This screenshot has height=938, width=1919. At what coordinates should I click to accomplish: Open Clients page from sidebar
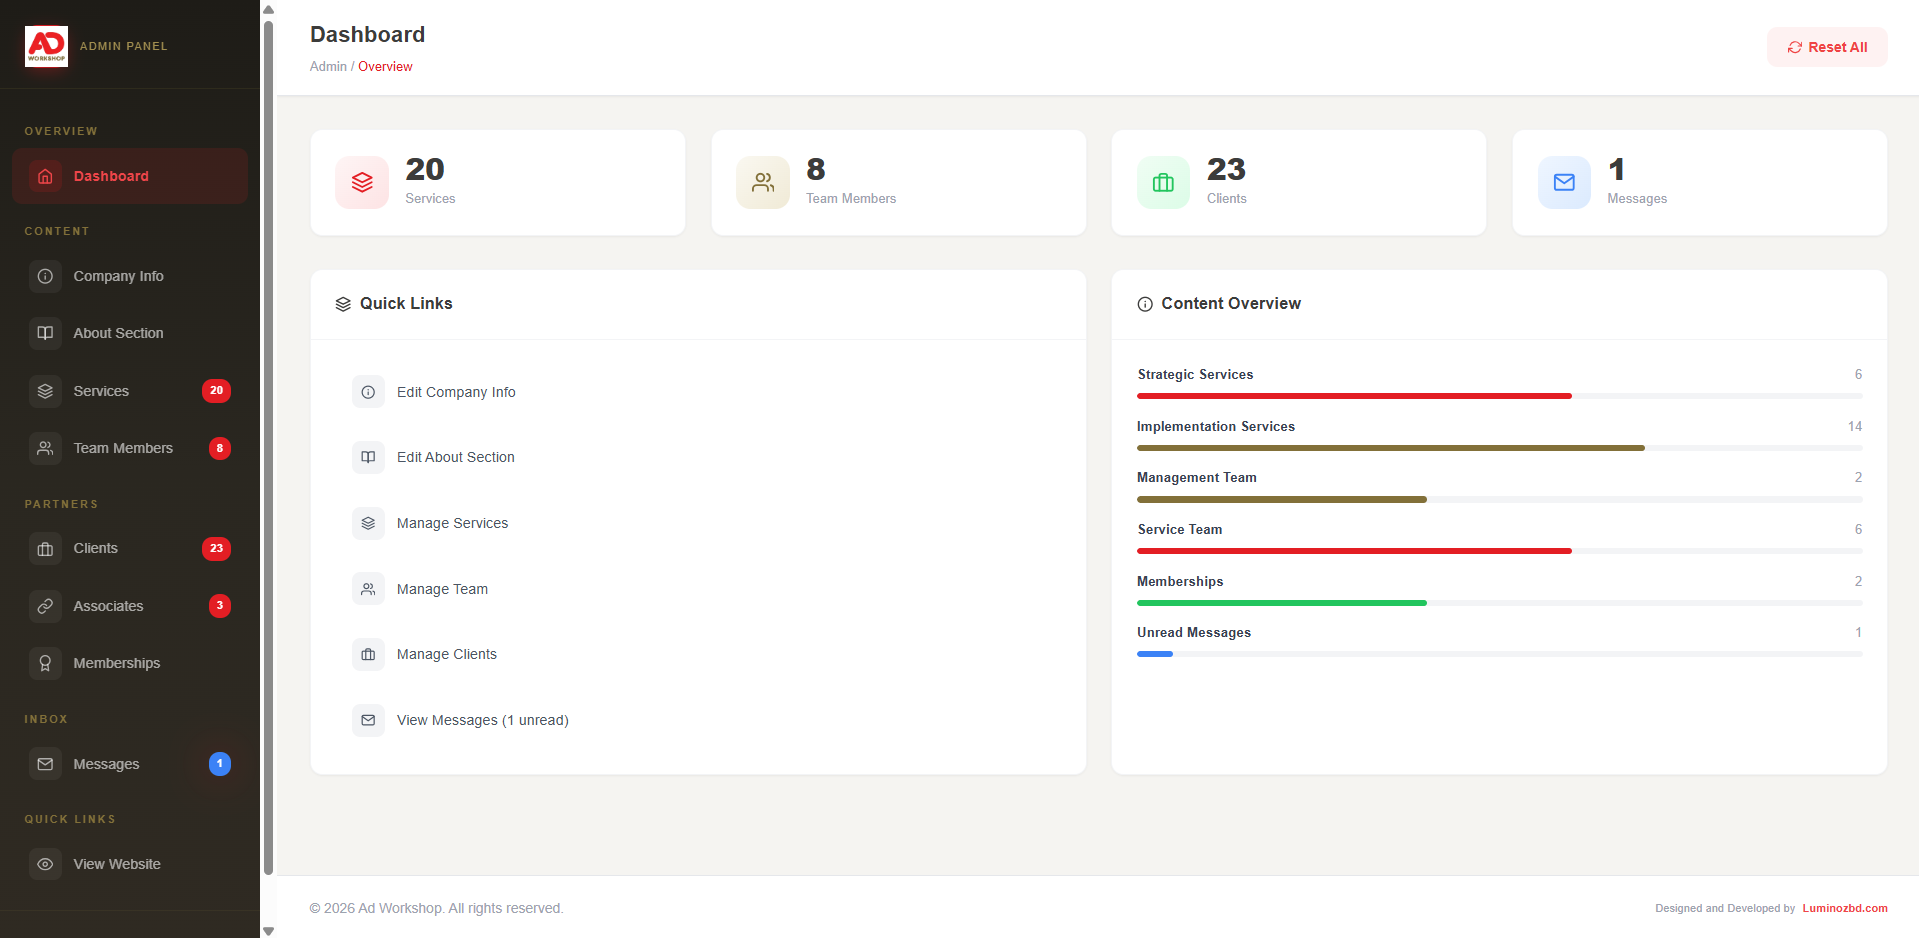coord(96,548)
